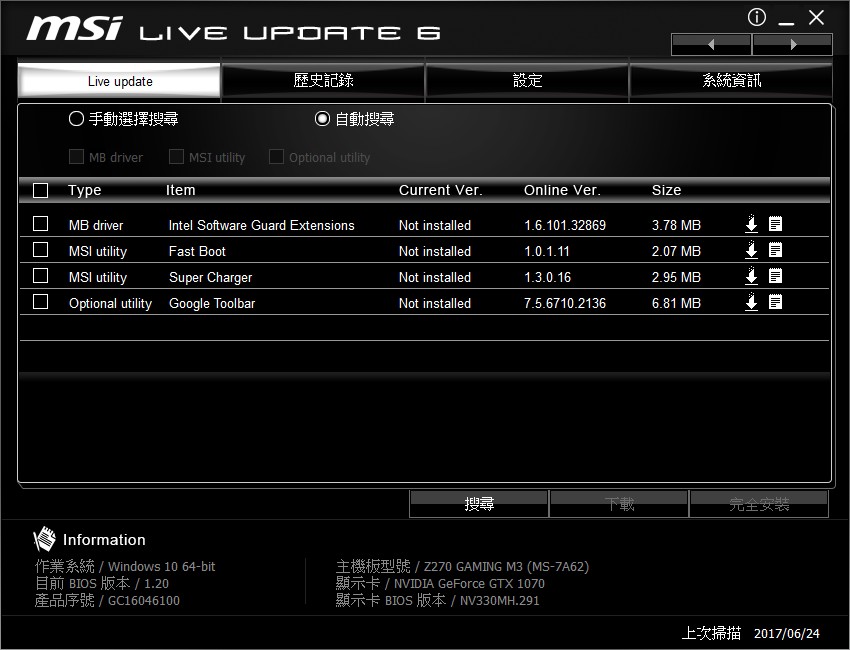Image resolution: width=850 pixels, height=650 pixels.
Task: Click the information (i) icon in title bar
Action: tap(757, 18)
